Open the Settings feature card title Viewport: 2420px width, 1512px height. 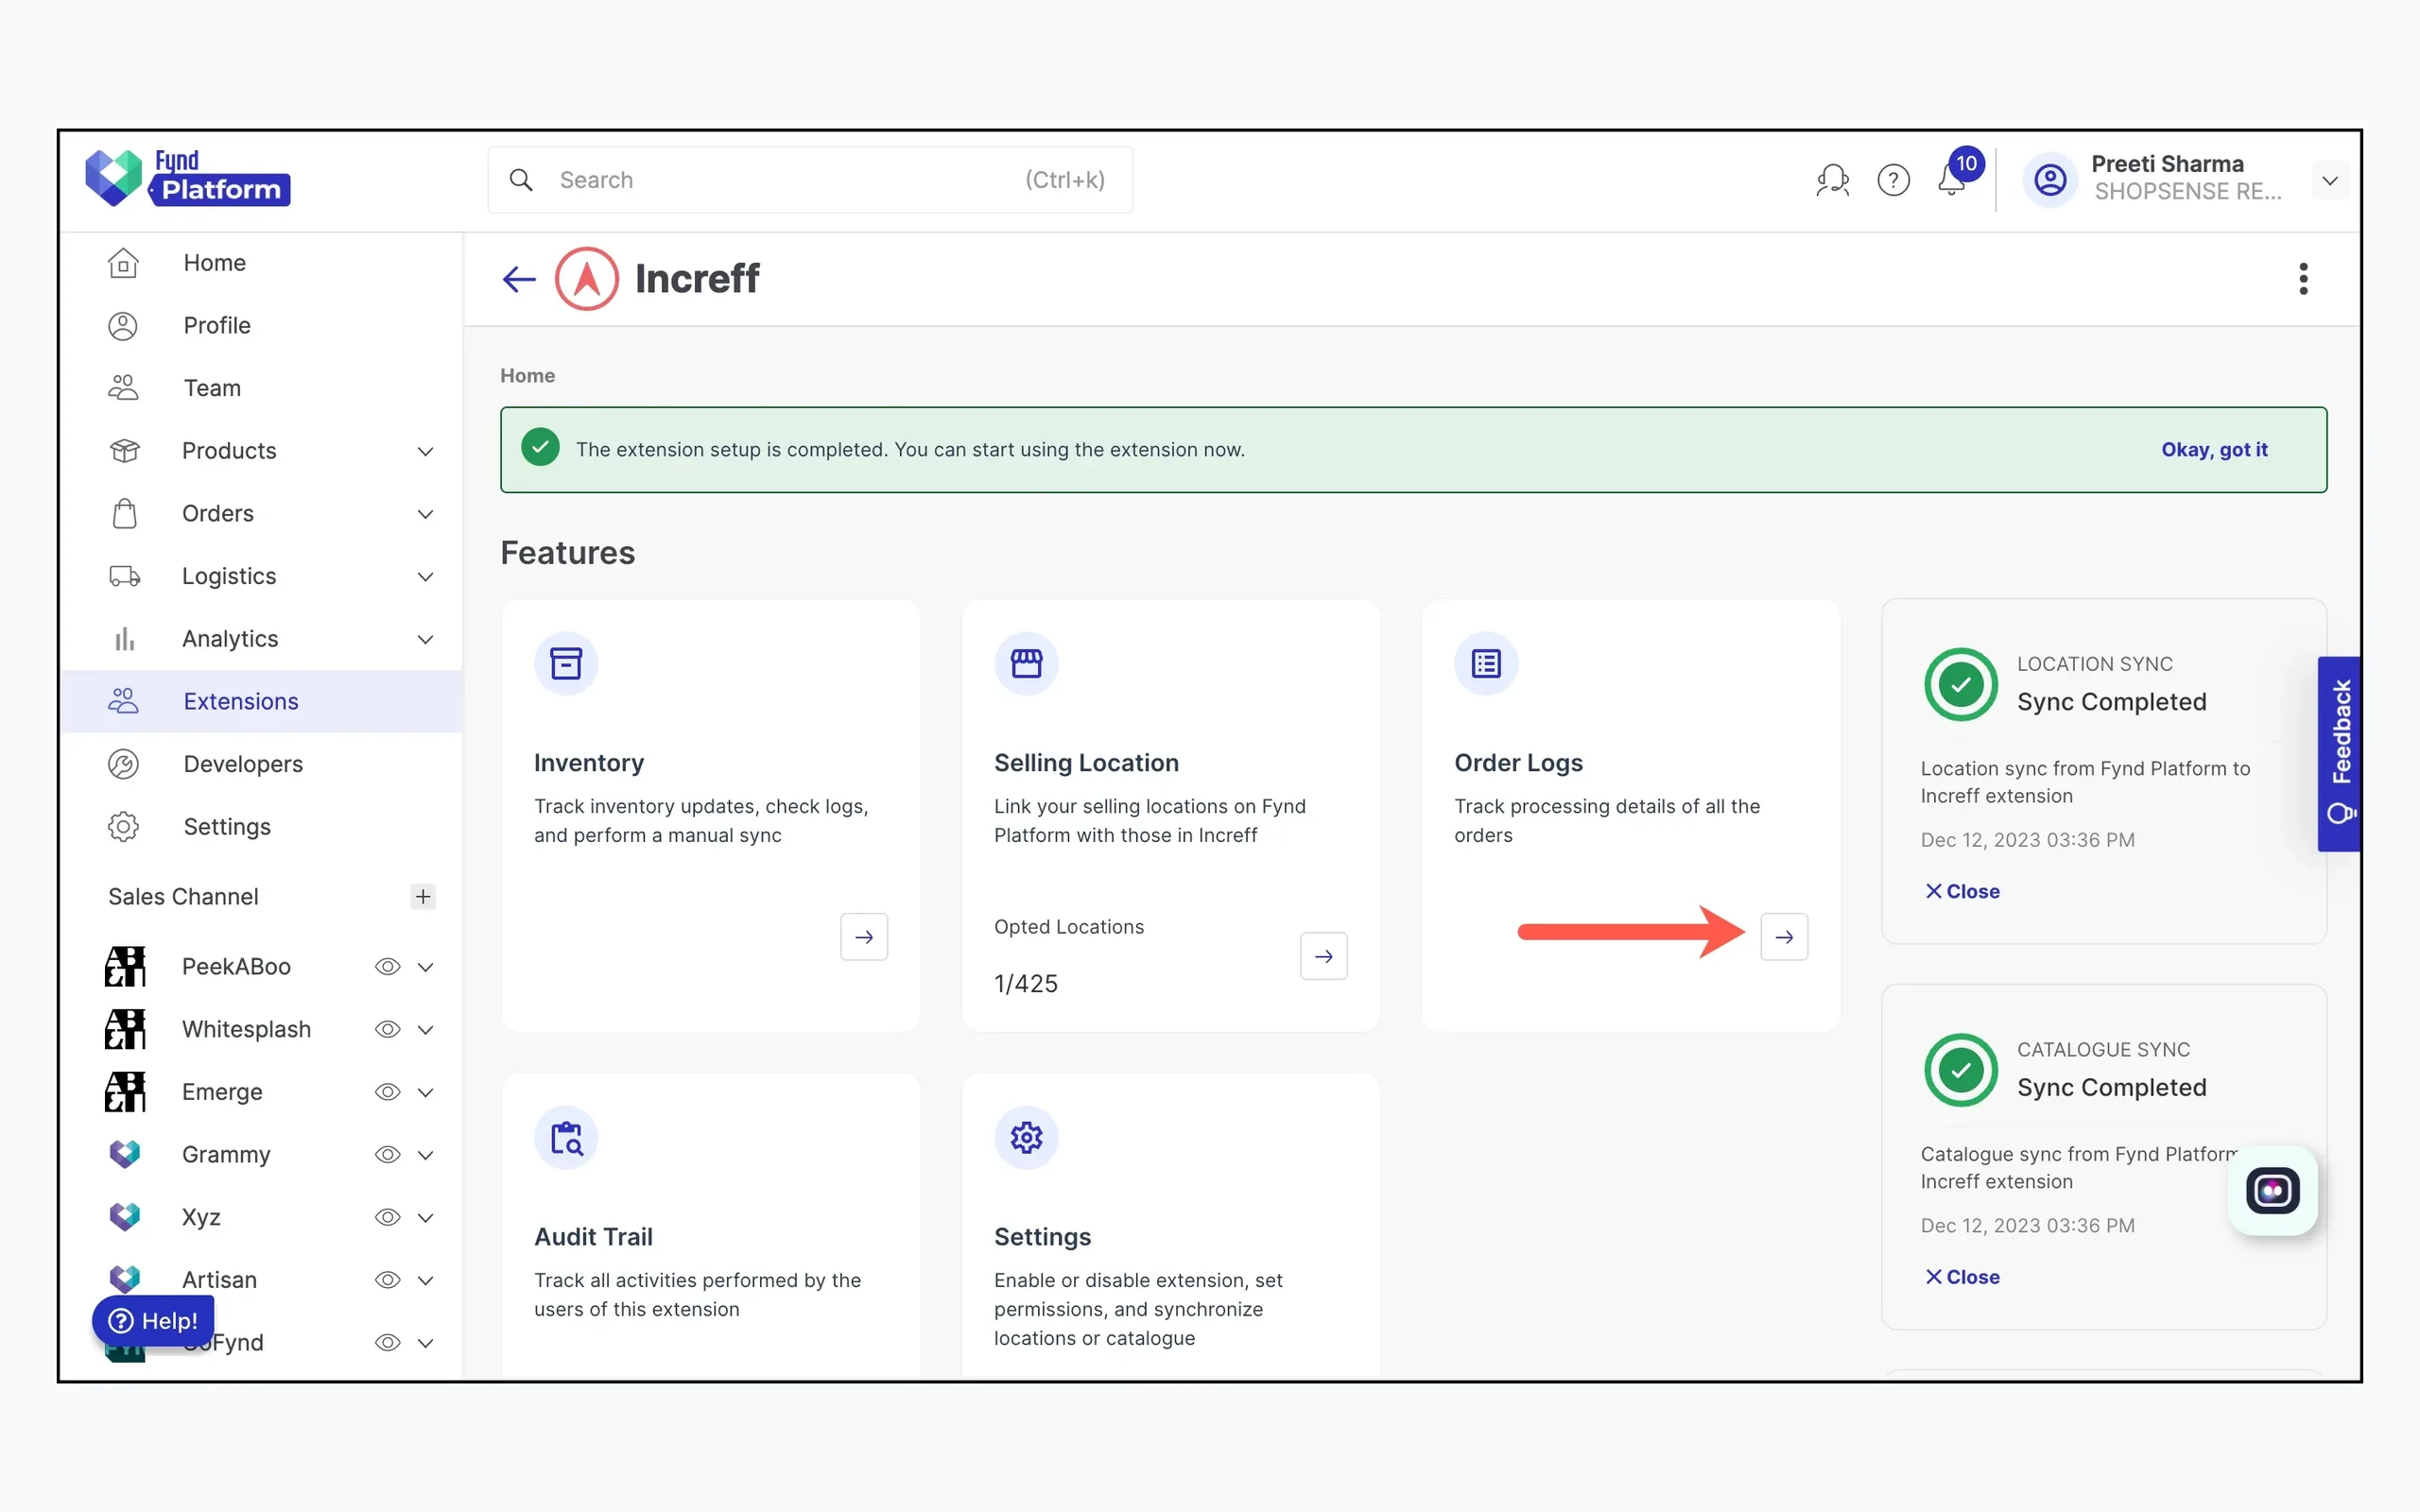coord(1042,1237)
